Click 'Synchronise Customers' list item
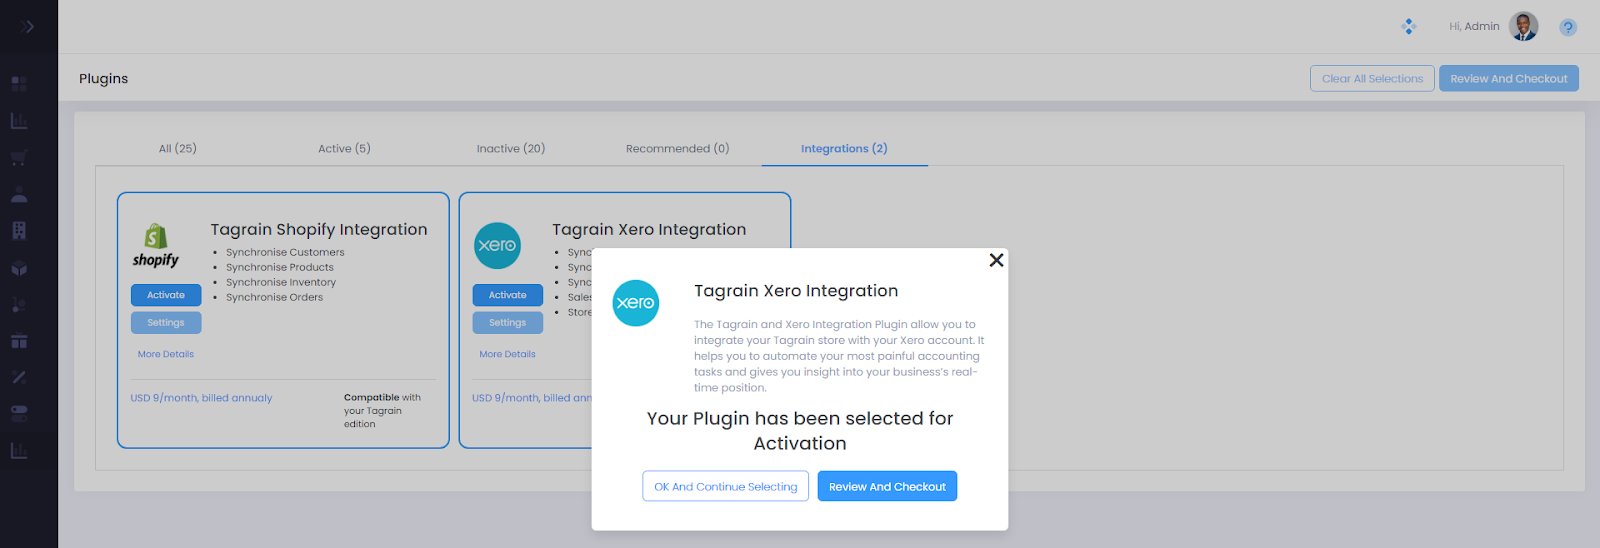 (285, 252)
